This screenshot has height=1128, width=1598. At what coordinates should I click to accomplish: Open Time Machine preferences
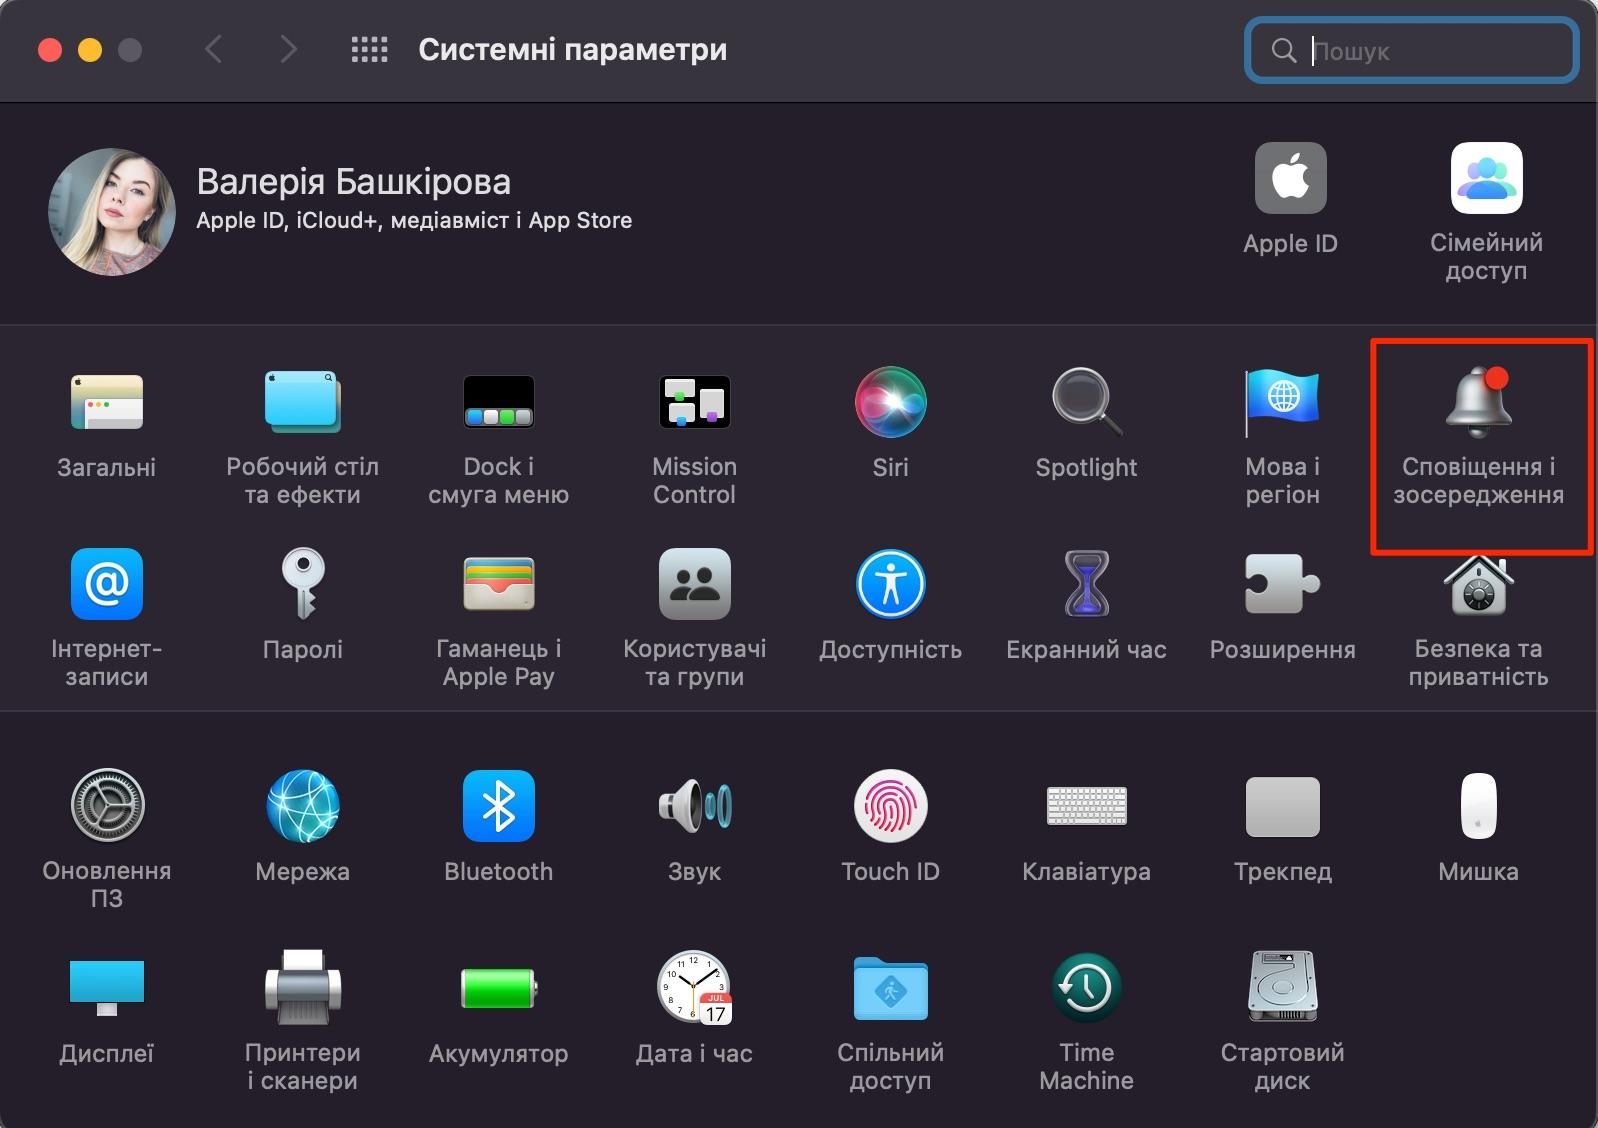coord(1086,988)
